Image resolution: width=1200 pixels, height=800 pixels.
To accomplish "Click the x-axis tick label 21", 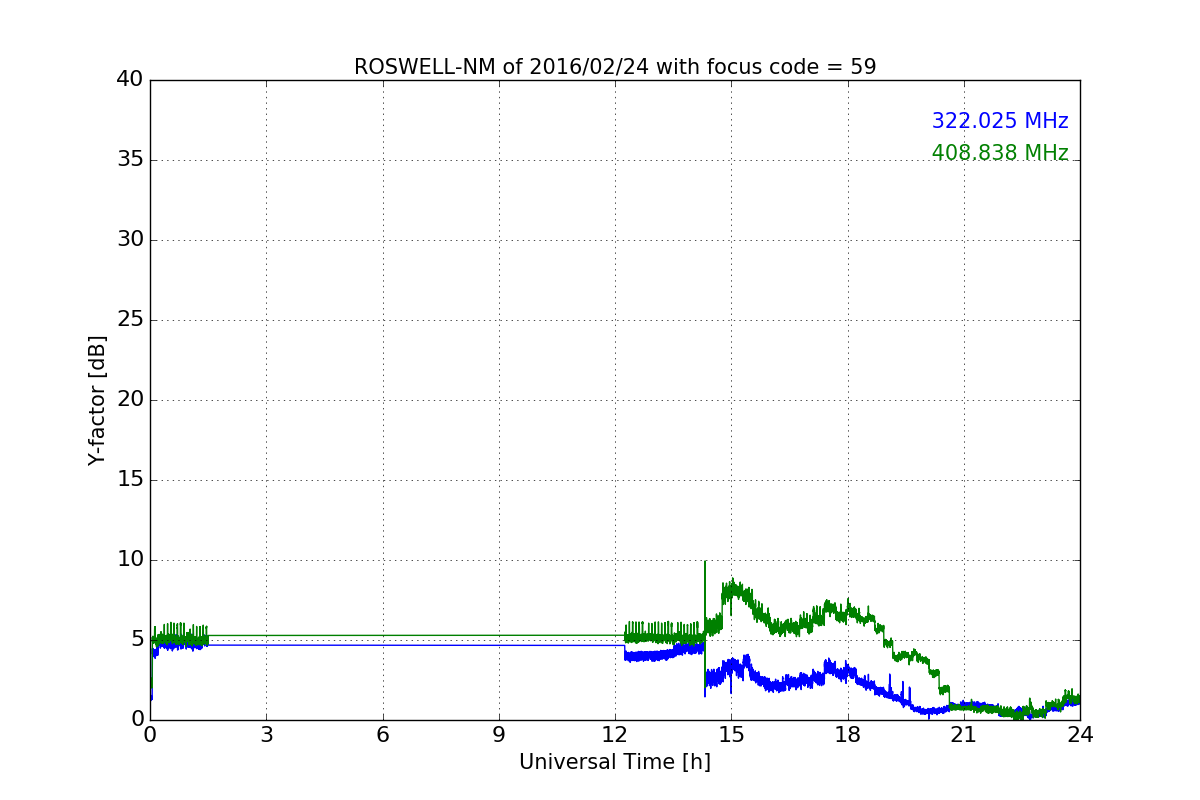I will (x=964, y=734).
